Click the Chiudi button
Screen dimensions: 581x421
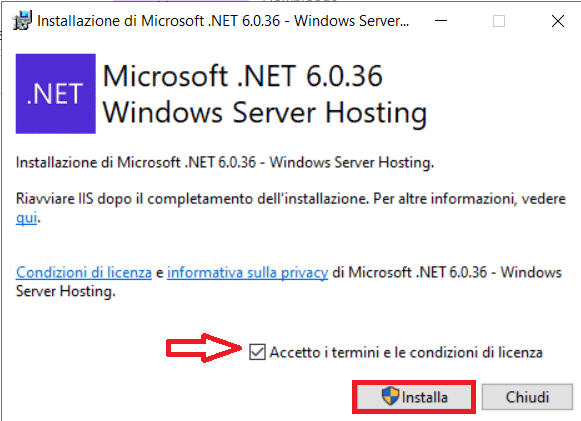click(527, 397)
